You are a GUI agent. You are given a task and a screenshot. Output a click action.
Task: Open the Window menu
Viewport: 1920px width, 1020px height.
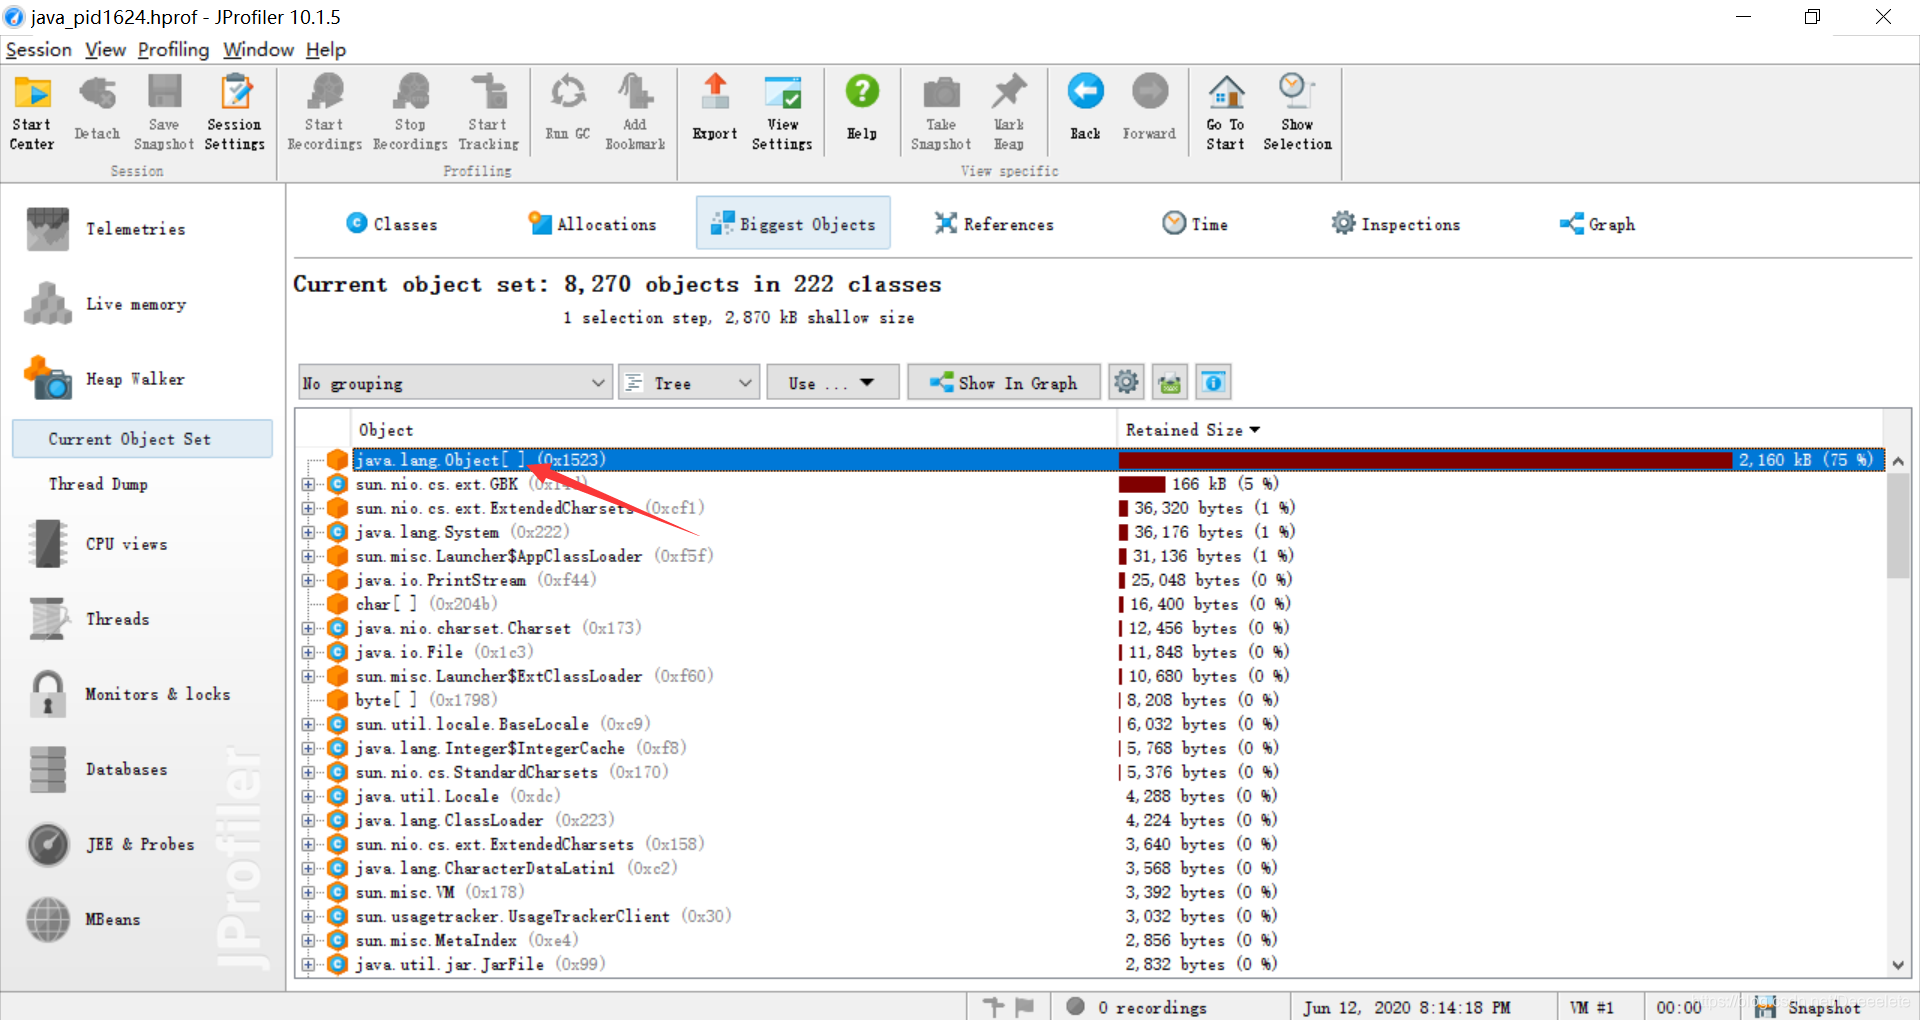(258, 49)
